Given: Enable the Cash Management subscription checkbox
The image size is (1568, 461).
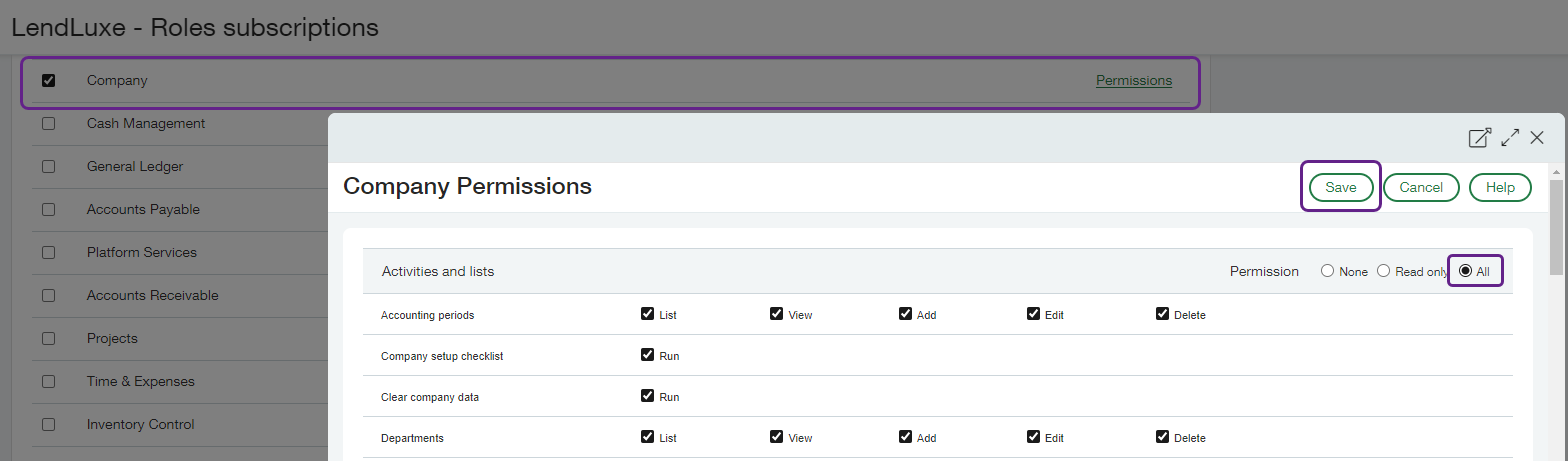Looking at the screenshot, I should [x=48, y=124].
